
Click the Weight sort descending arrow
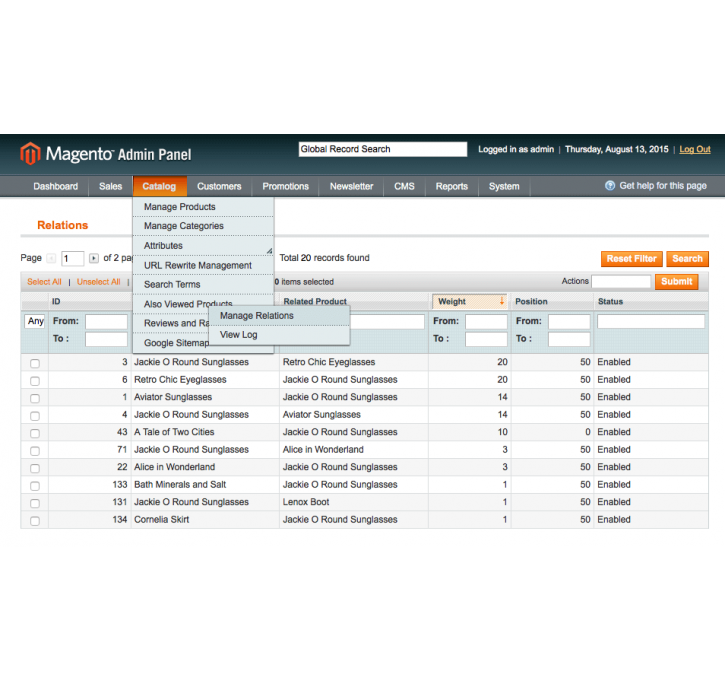tap(502, 301)
